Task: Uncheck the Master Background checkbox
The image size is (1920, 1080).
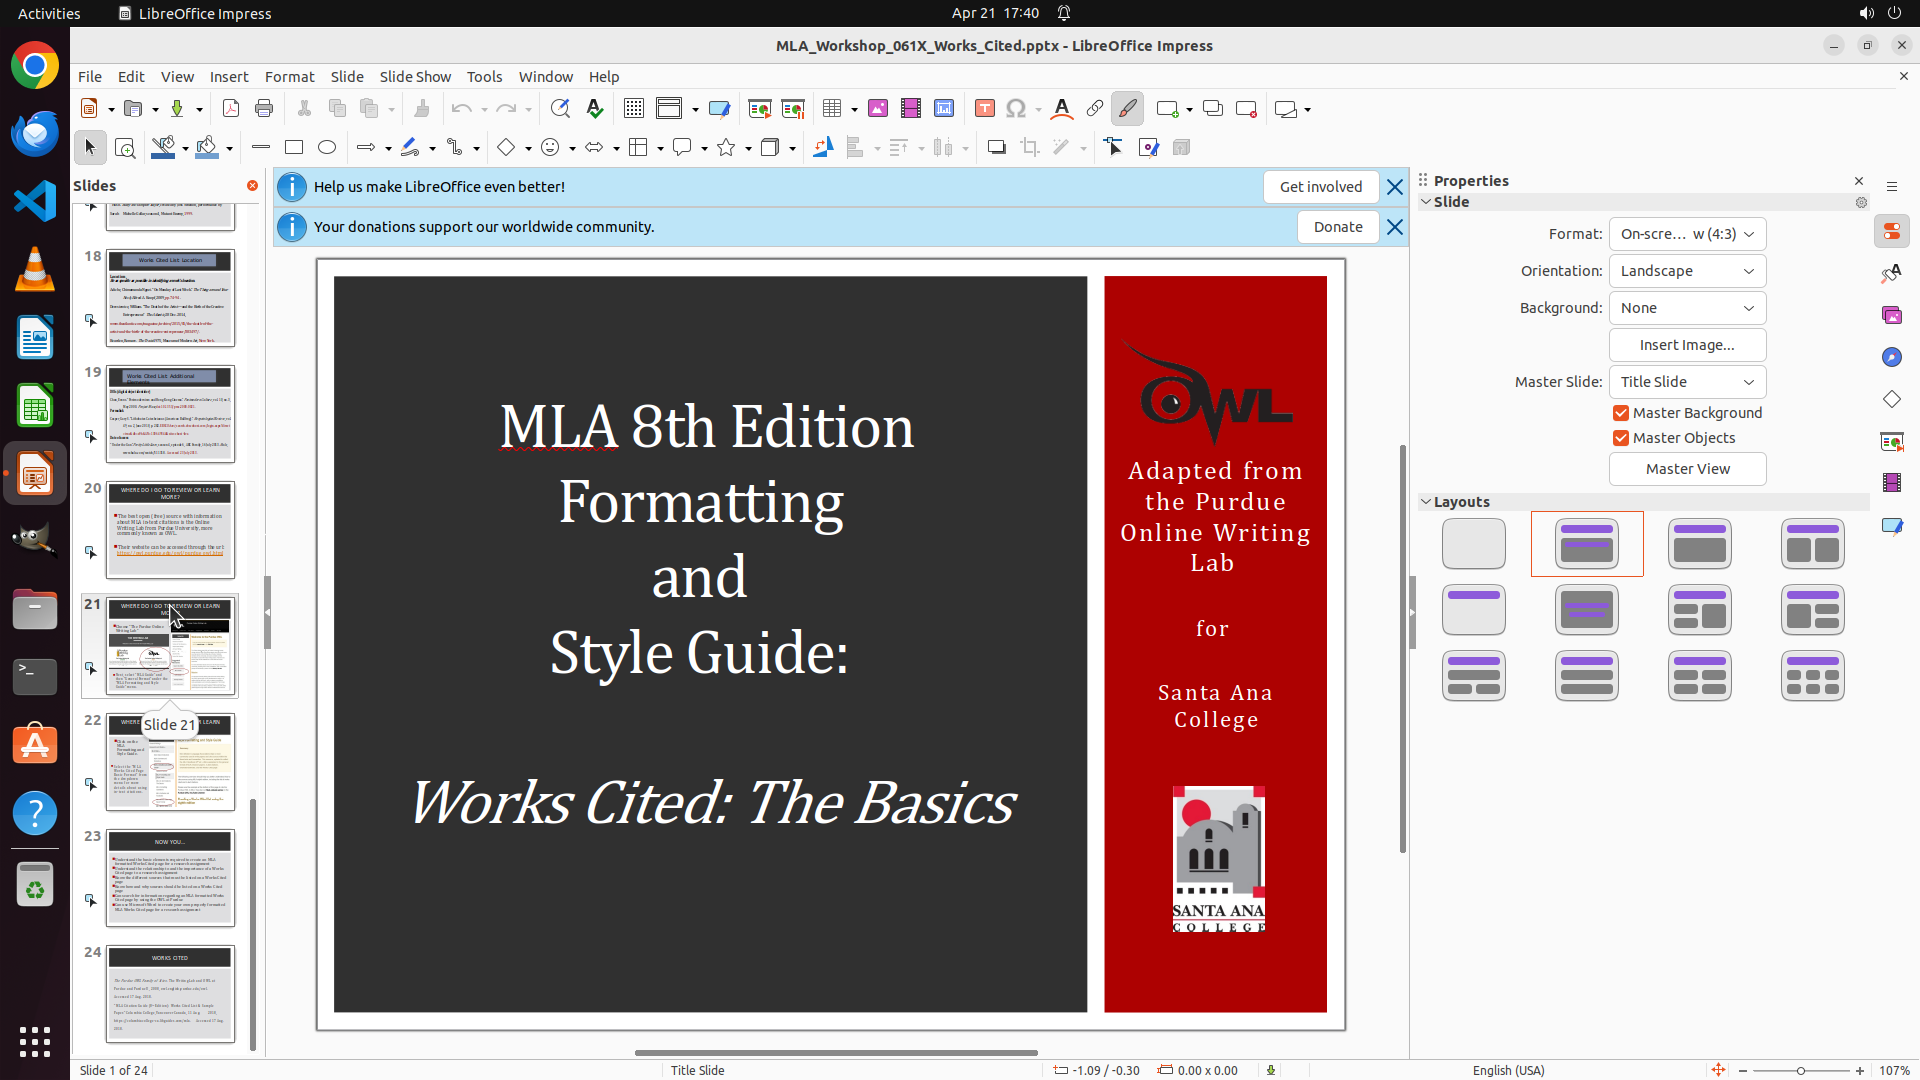Action: tap(1621, 413)
